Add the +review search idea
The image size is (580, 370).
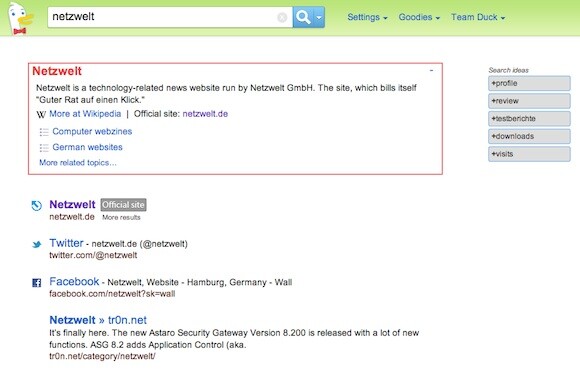529,101
